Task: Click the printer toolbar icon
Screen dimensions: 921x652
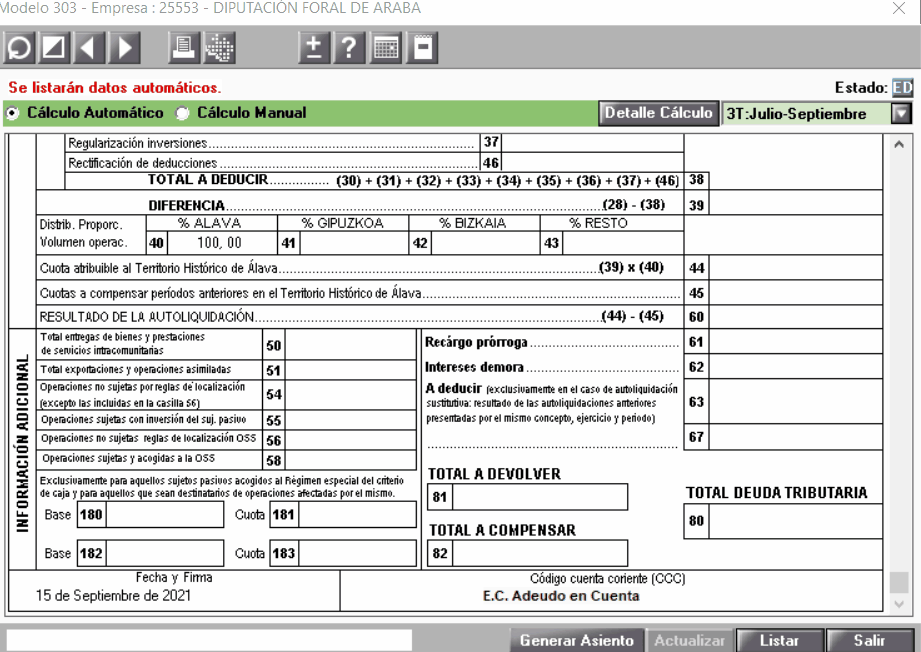Action: 184,48
